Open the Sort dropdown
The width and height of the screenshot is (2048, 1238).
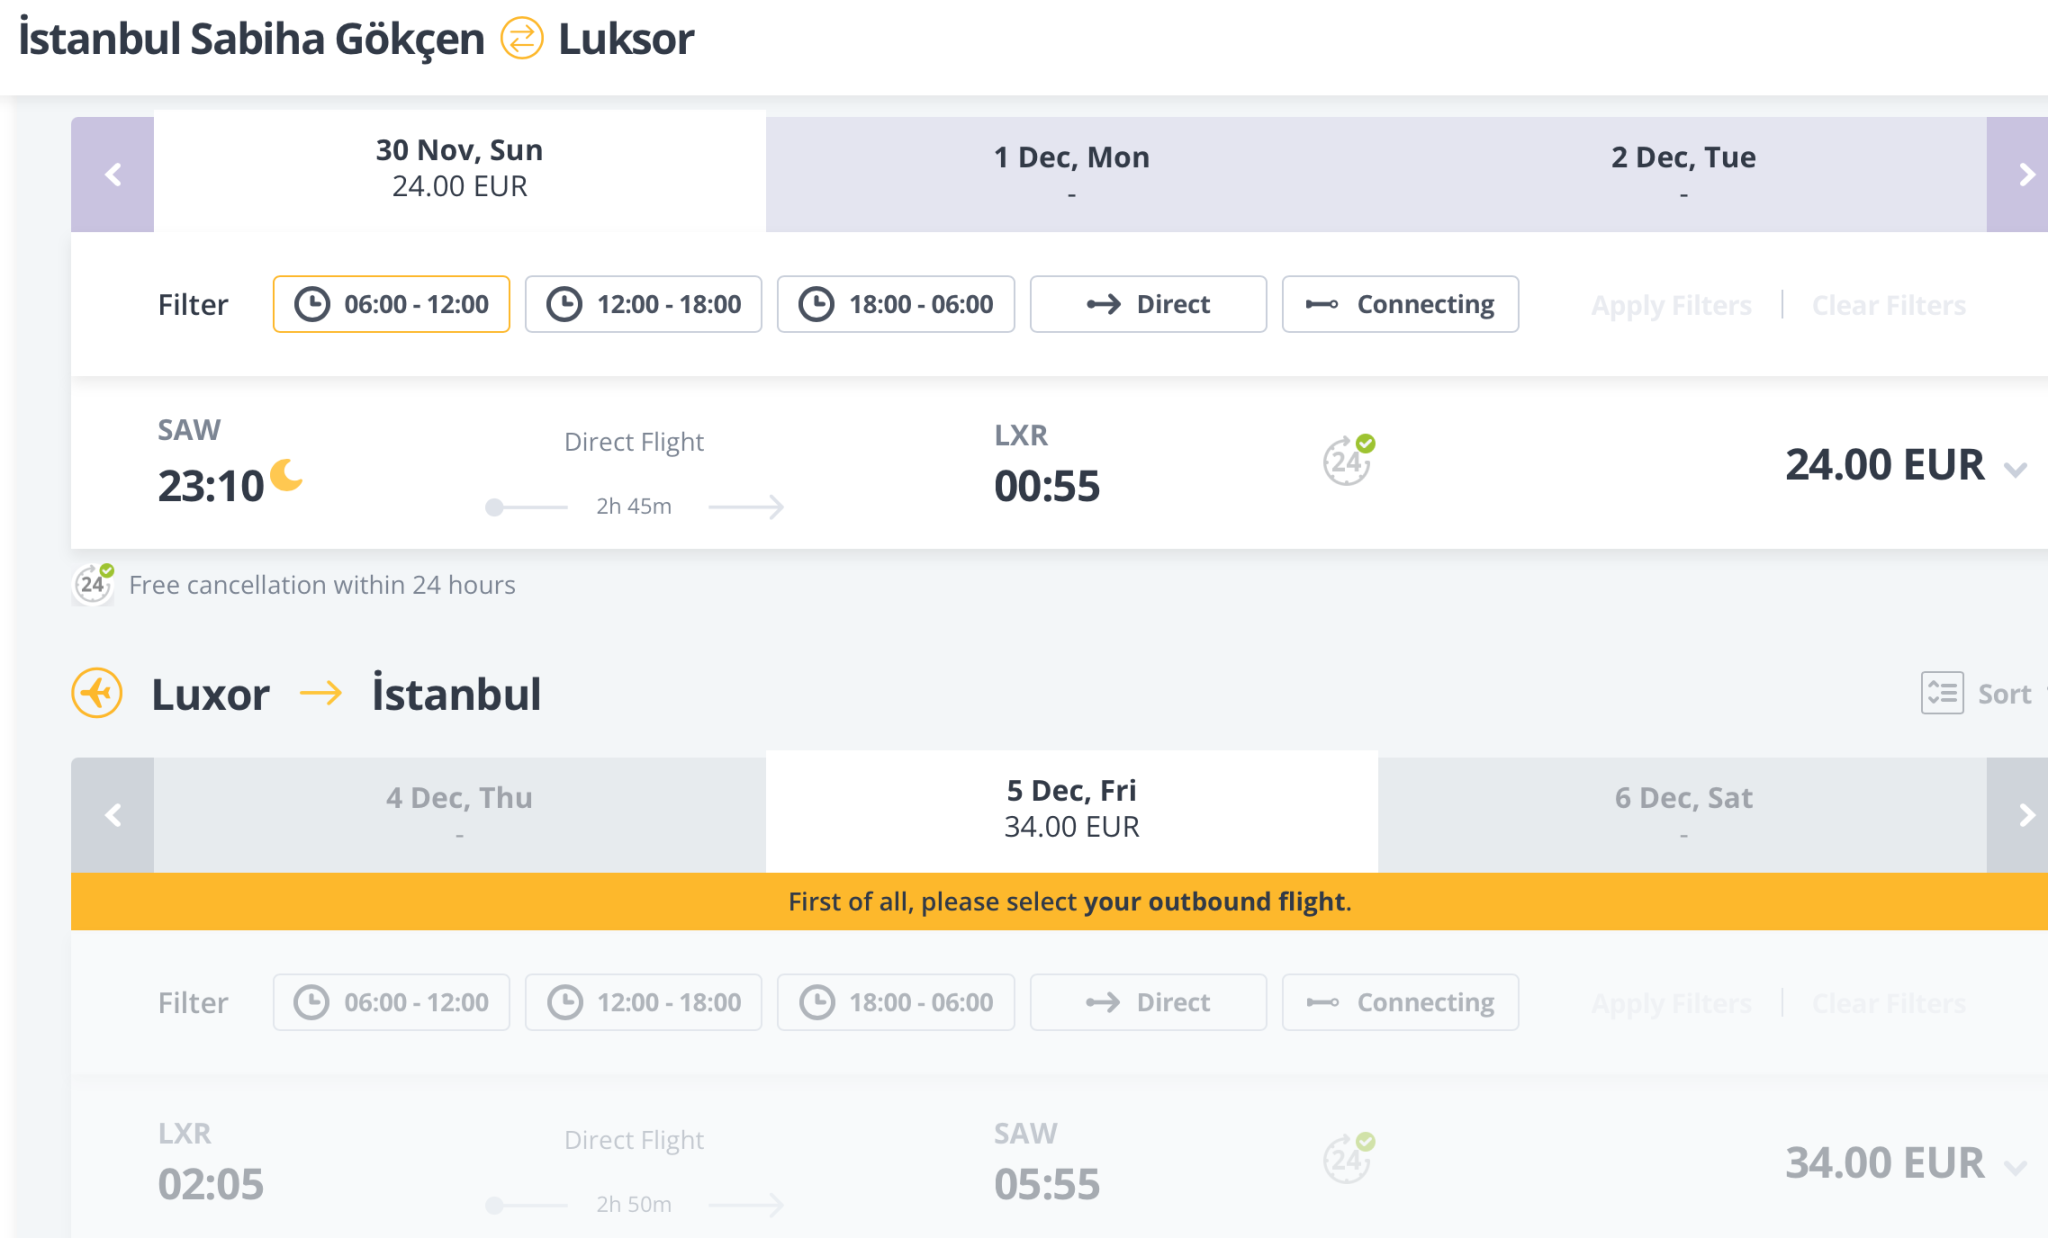(x=2004, y=694)
